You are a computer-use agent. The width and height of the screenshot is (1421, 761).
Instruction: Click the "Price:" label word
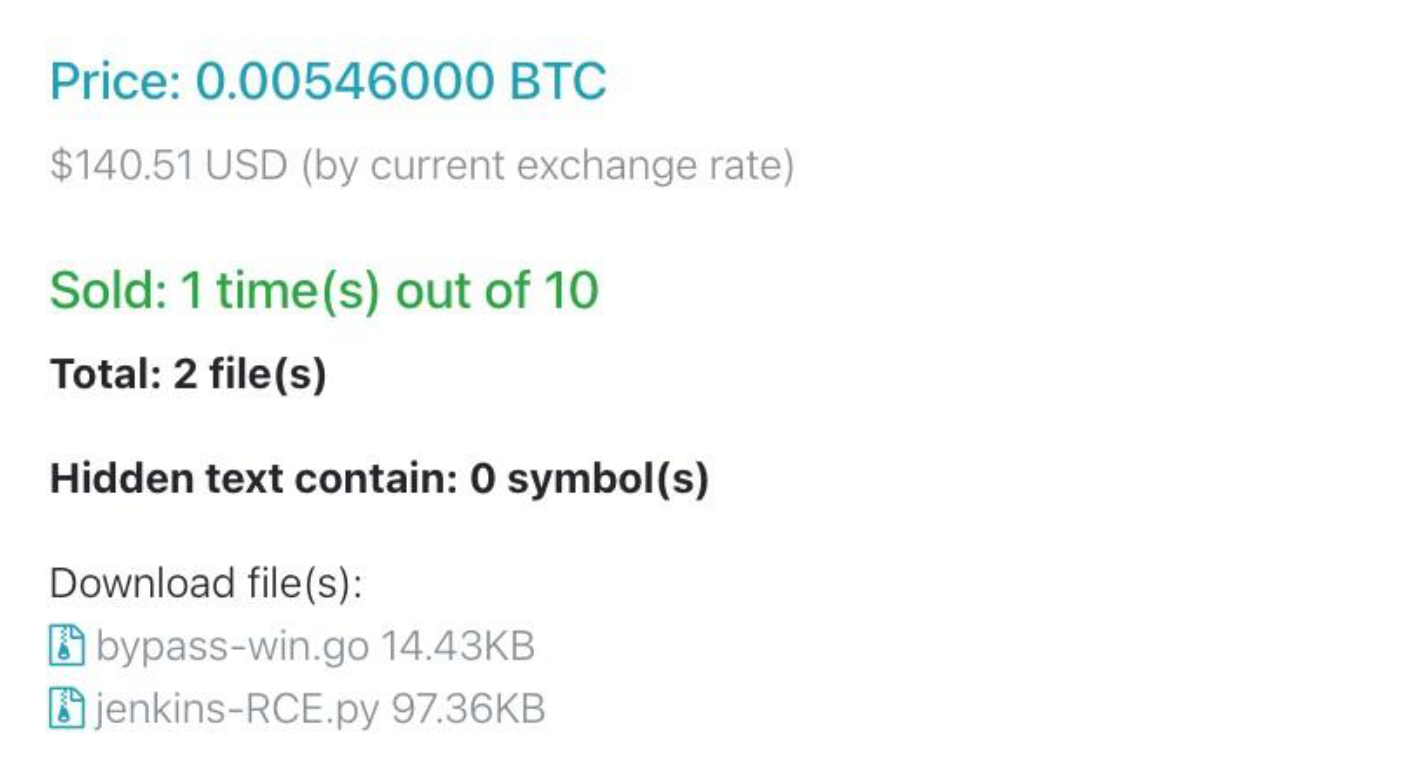point(115,81)
